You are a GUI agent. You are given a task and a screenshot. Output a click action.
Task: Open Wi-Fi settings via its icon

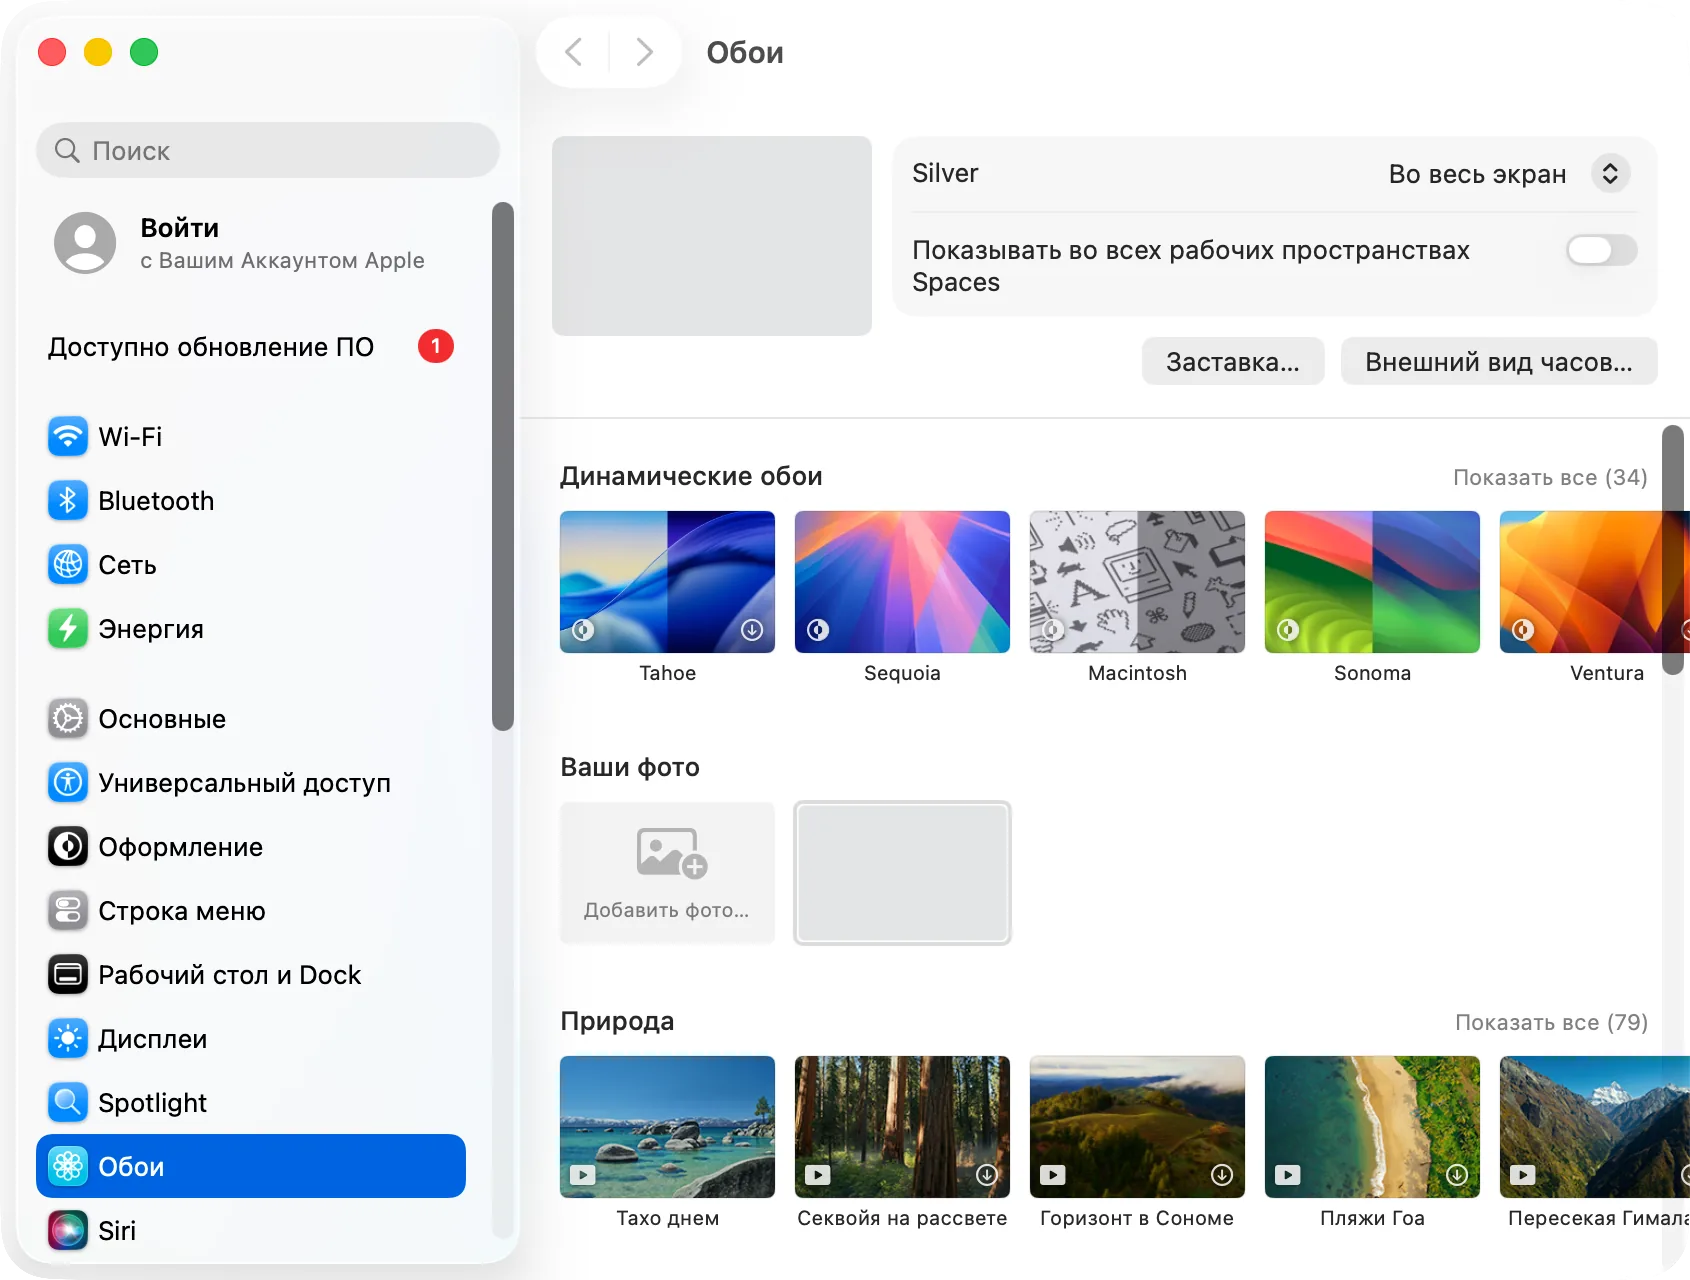point(68,437)
